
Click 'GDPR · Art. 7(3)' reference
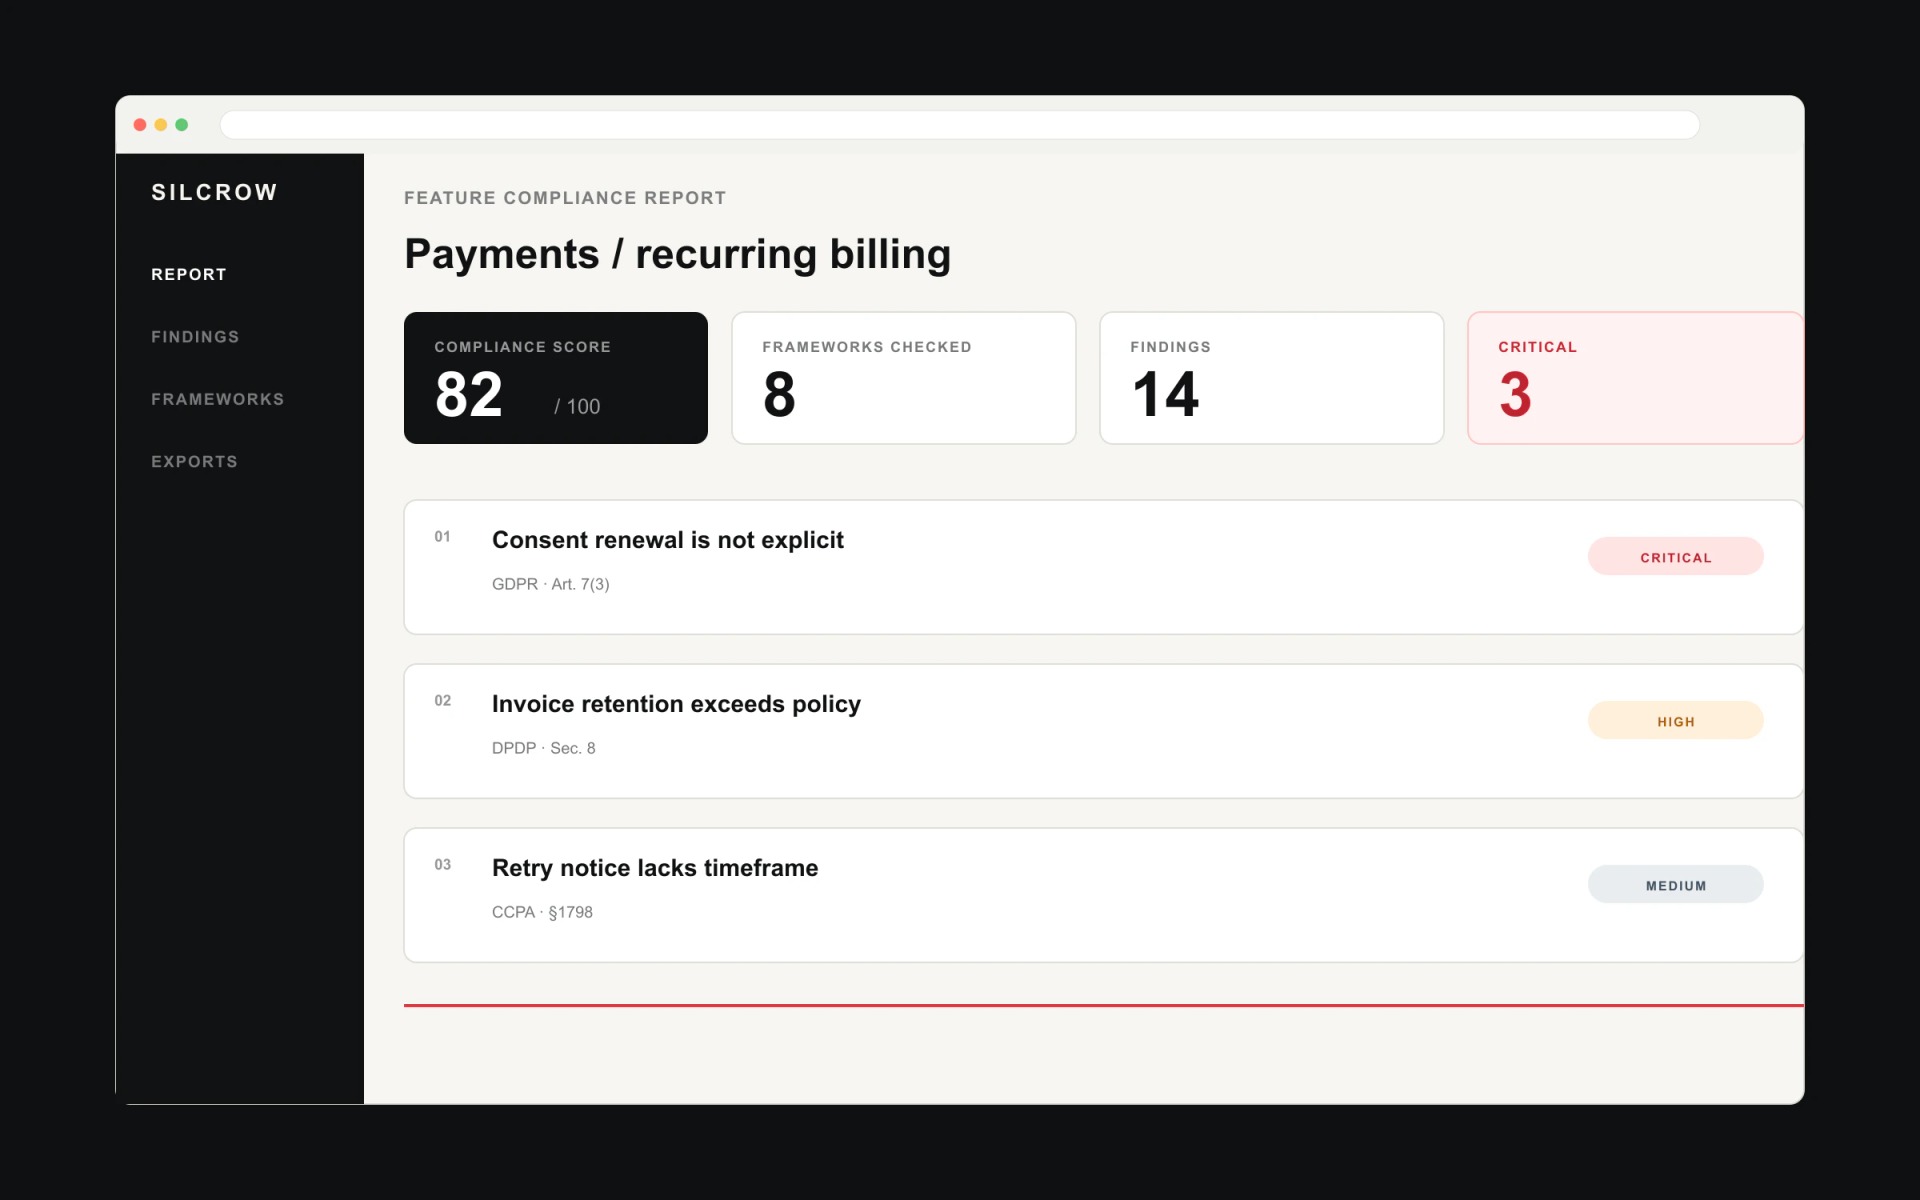pyautogui.click(x=550, y=584)
